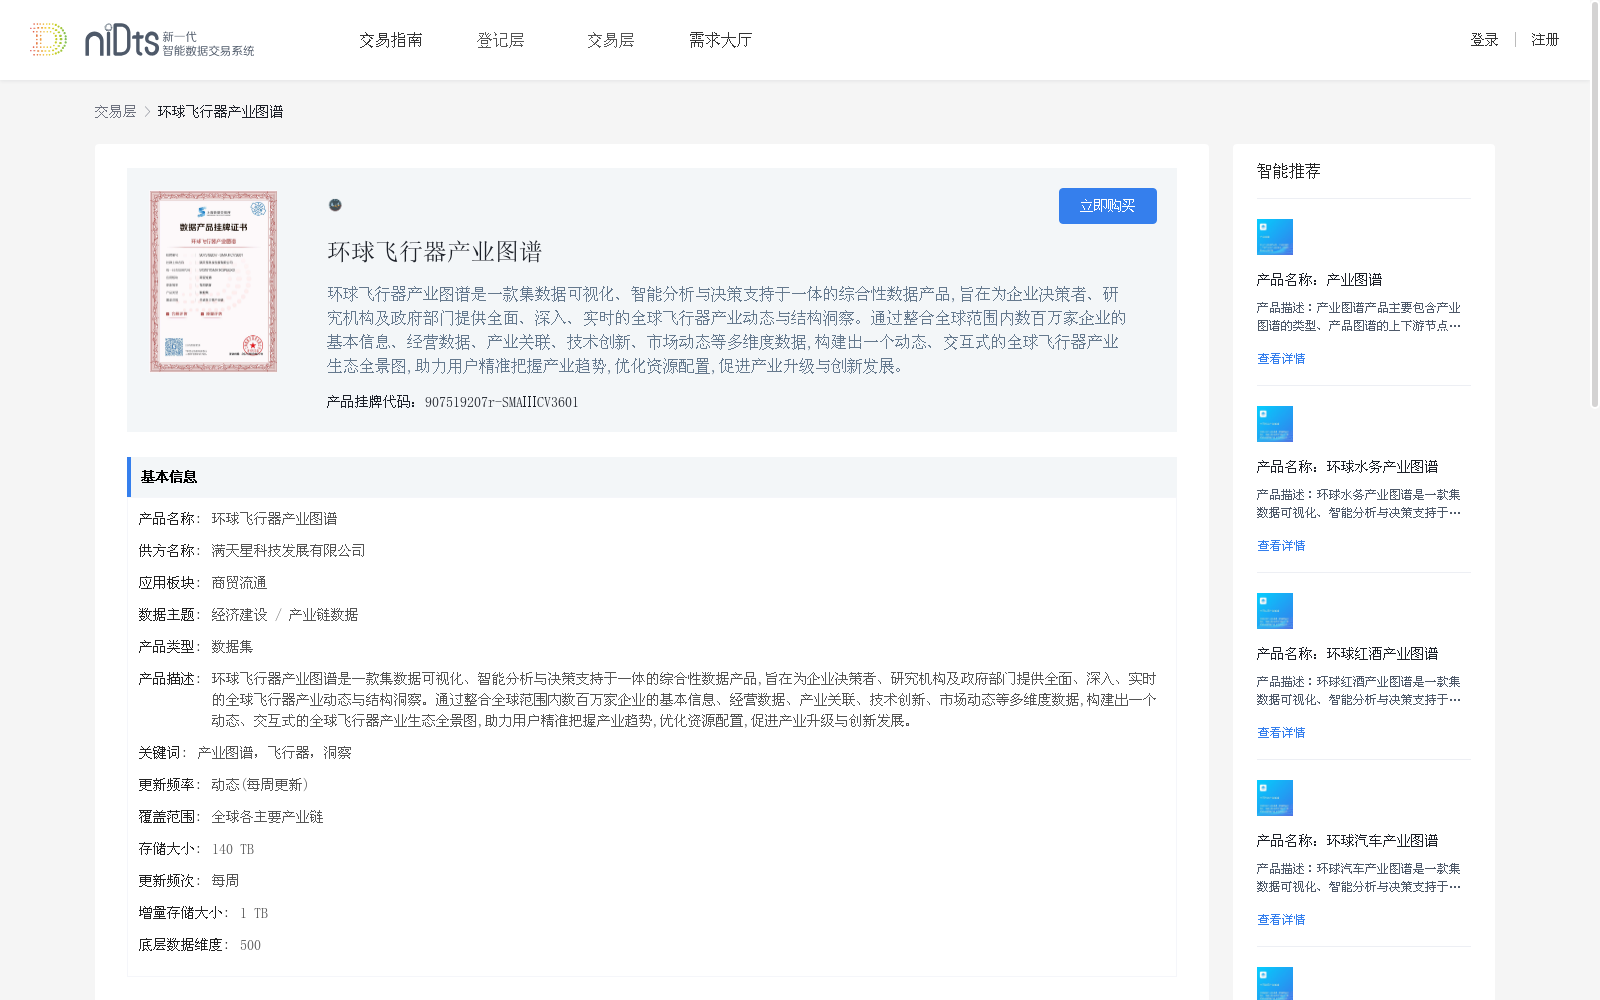
Task: Click 产品名称：环球红酒产业图谱 in recommendations
Action: click(x=1348, y=654)
